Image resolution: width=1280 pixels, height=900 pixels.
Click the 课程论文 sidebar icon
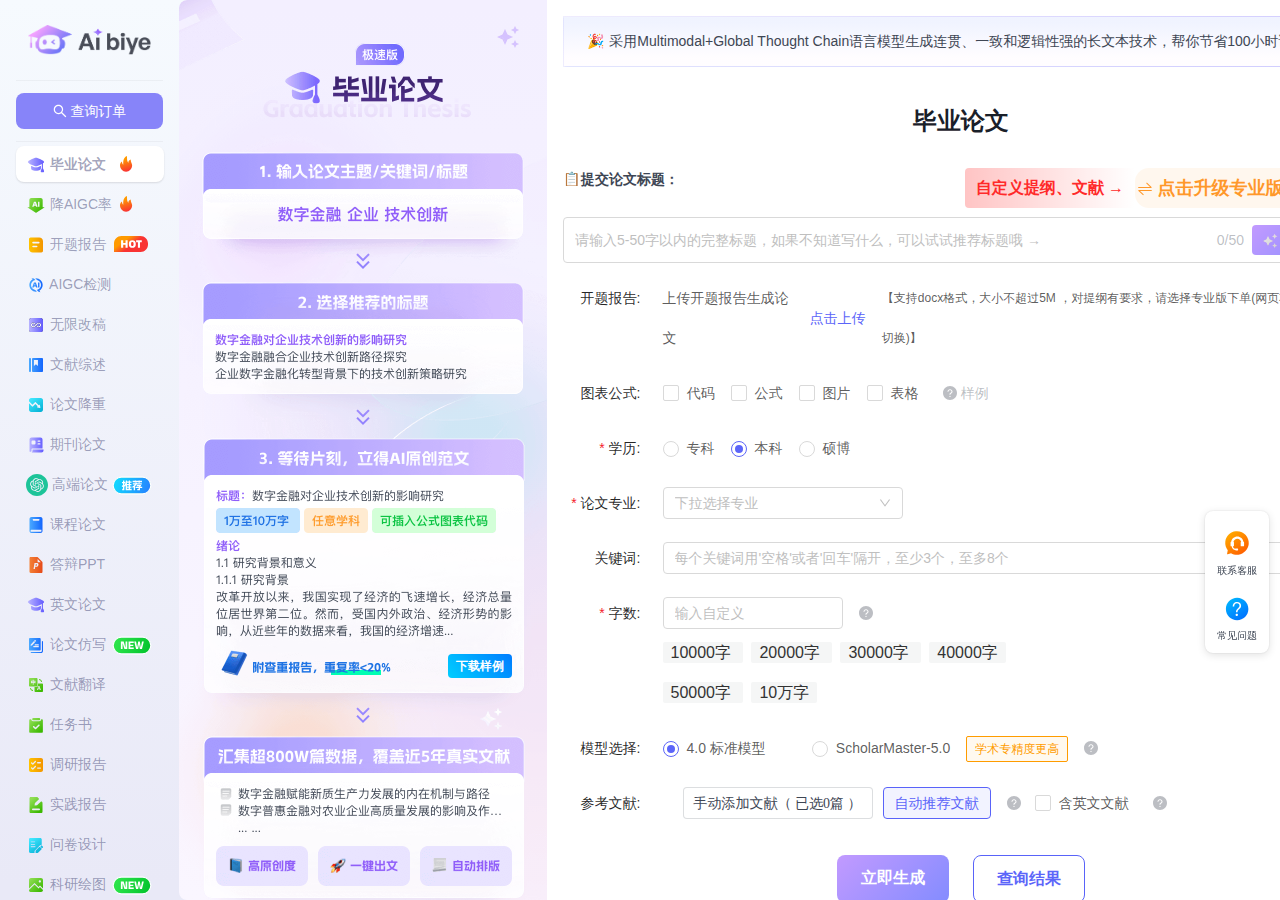(x=36, y=524)
